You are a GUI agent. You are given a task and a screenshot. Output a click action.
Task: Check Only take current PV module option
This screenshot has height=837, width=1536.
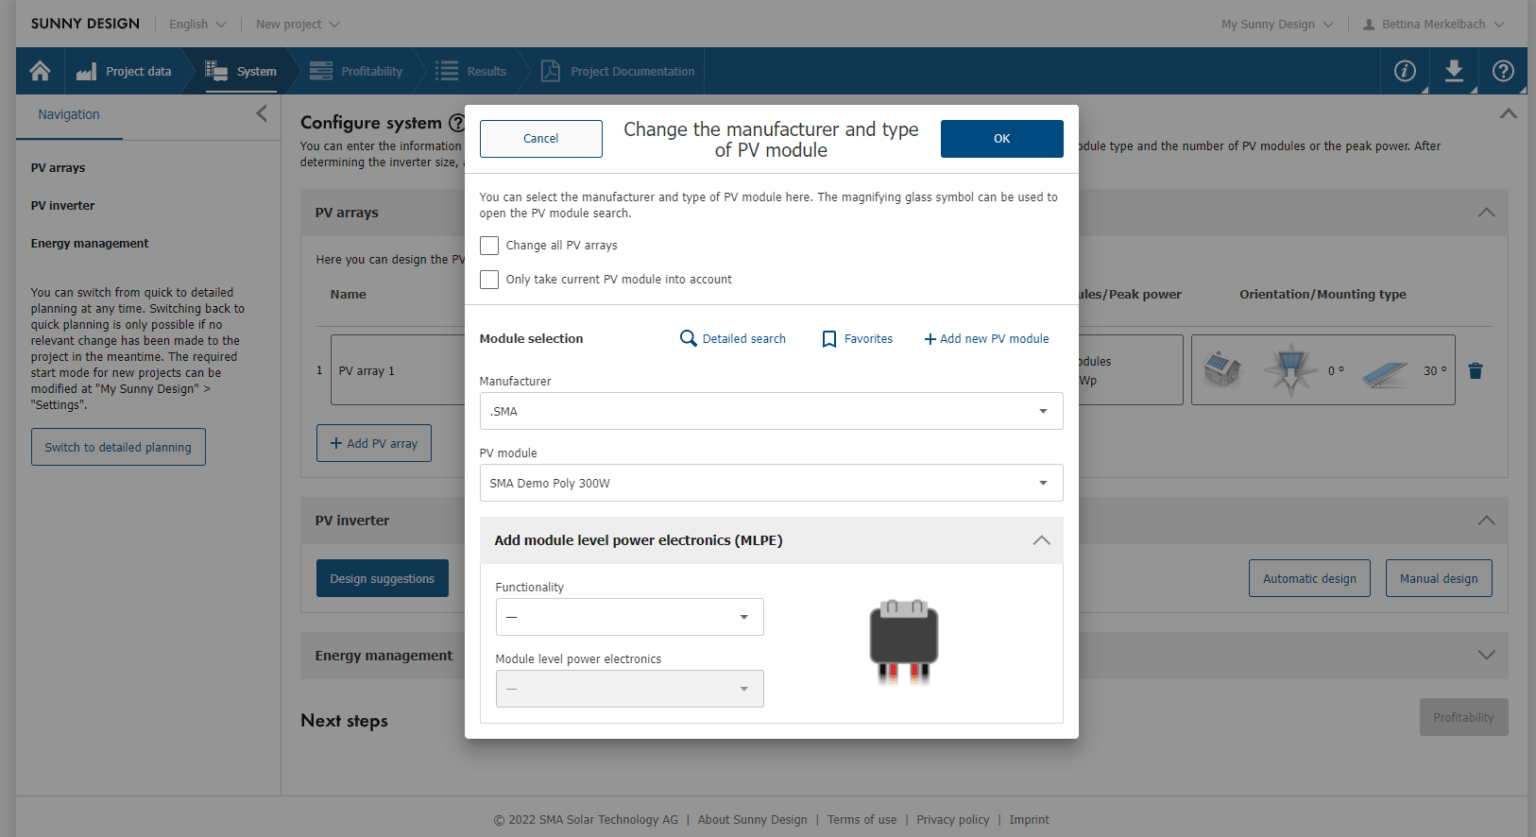(x=489, y=280)
